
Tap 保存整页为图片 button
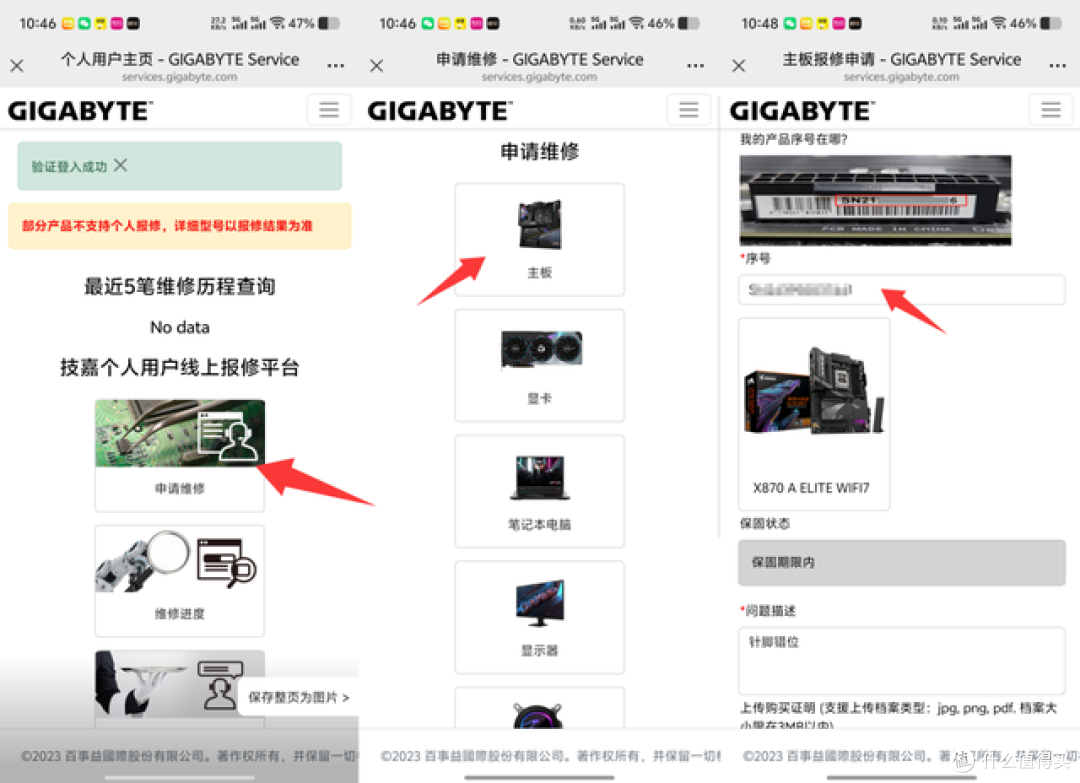tap(299, 698)
